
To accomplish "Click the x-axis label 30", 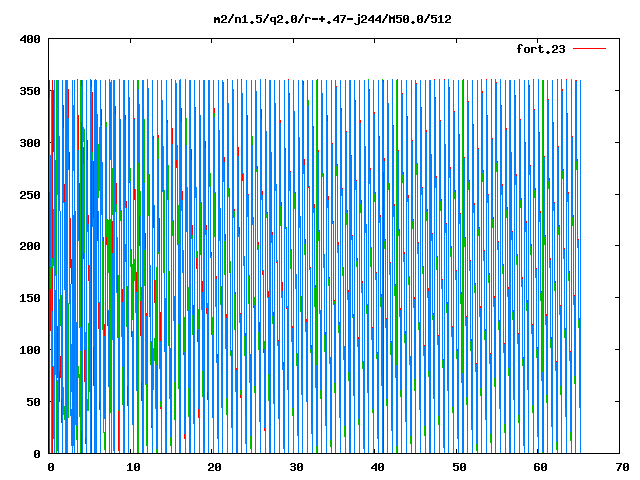I will click(x=296, y=467).
